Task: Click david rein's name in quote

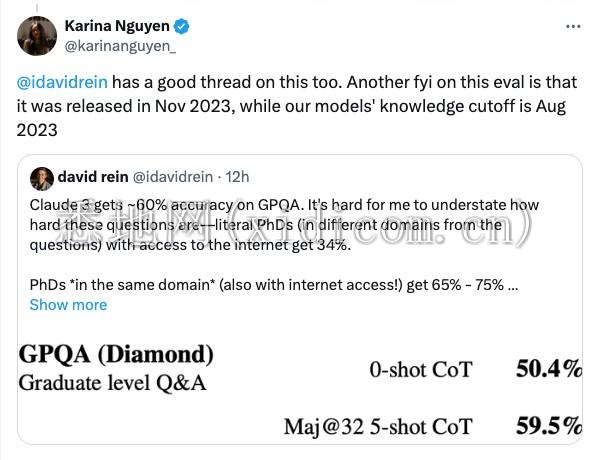Action: pos(93,177)
